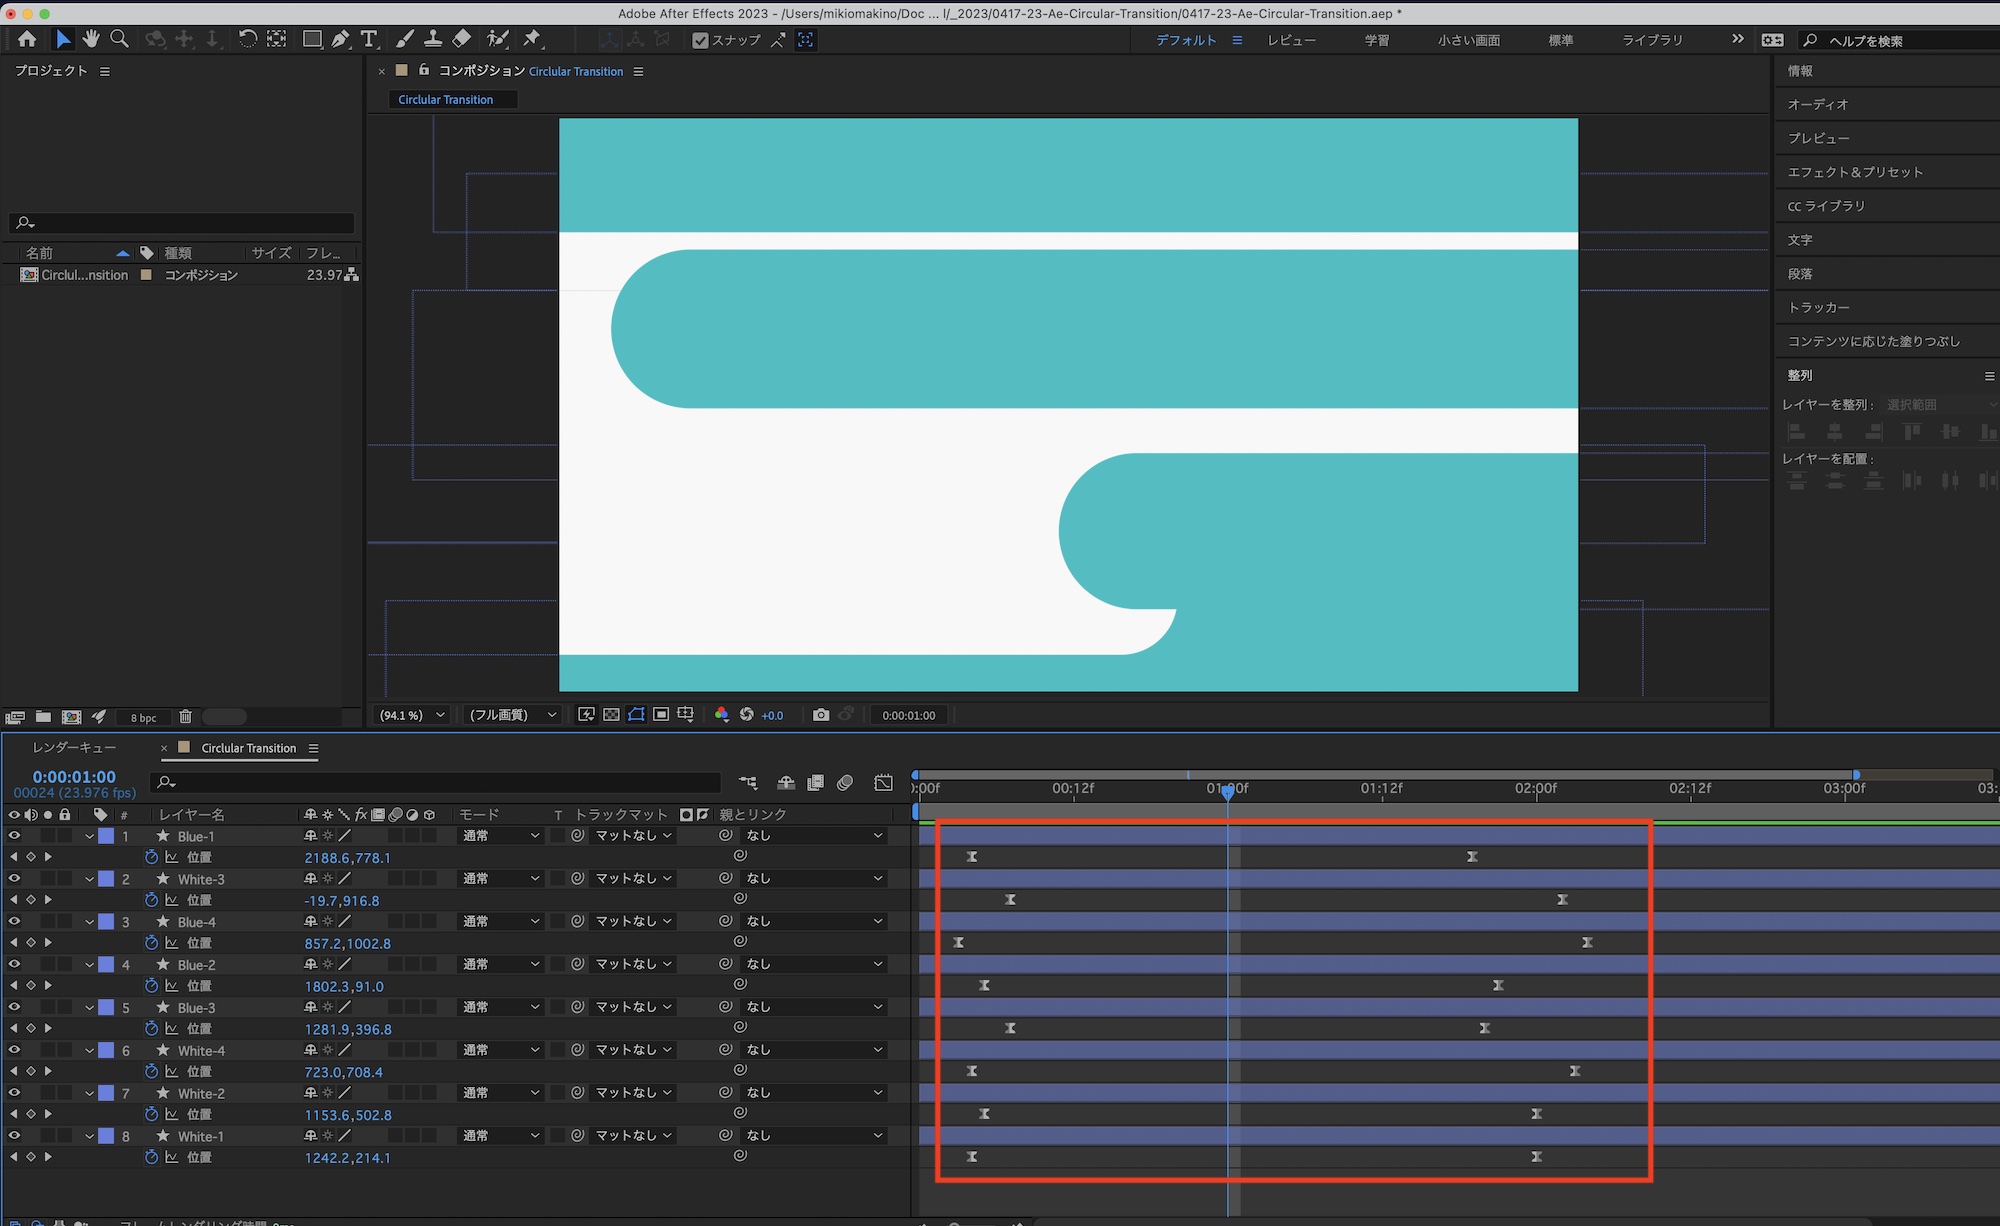Screen dimensions: 2000x1226
Task: Open the フル画質 resolution dropdown
Action: pos(512,715)
